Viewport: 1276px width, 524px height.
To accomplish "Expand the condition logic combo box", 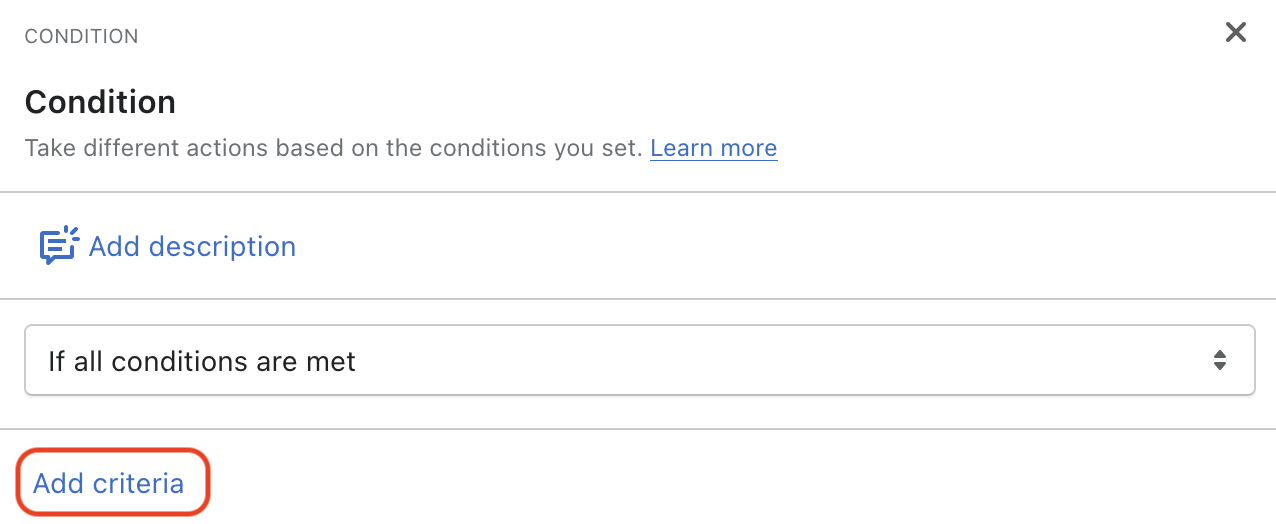I will pos(639,360).
